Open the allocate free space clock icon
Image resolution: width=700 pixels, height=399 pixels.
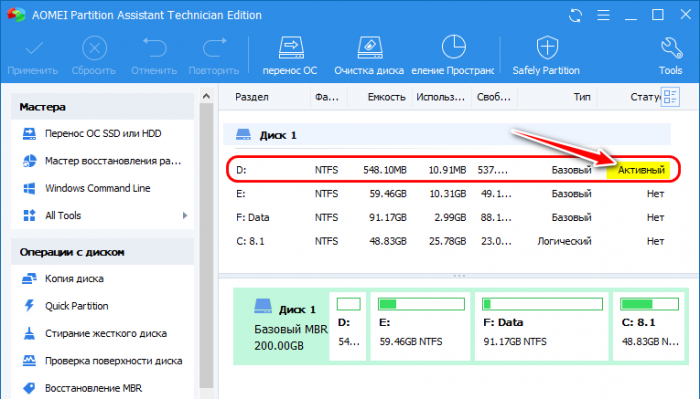454,47
